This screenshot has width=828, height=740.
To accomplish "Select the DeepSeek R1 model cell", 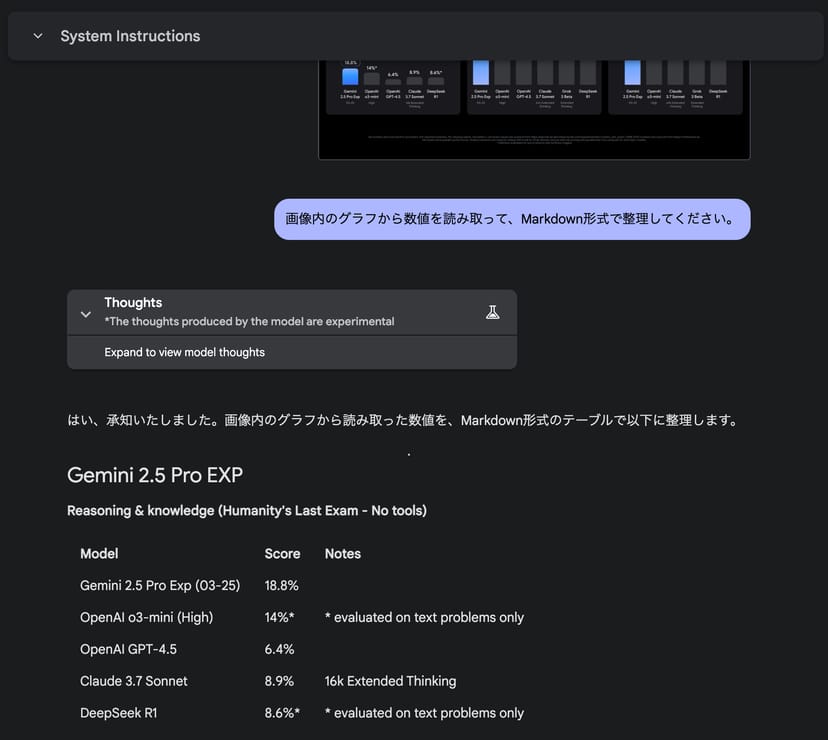I will pos(120,713).
